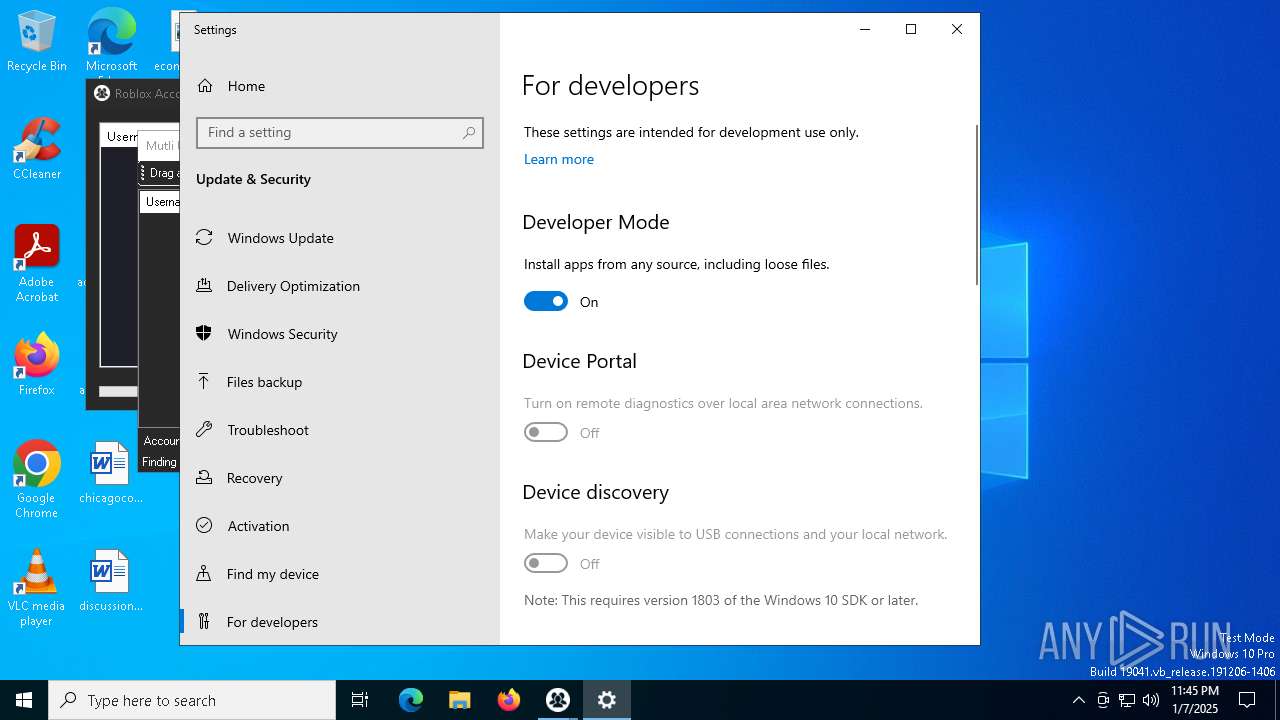This screenshot has height=720, width=1280.
Task: Open CCleaner desktop shortcut
Action: [x=37, y=149]
